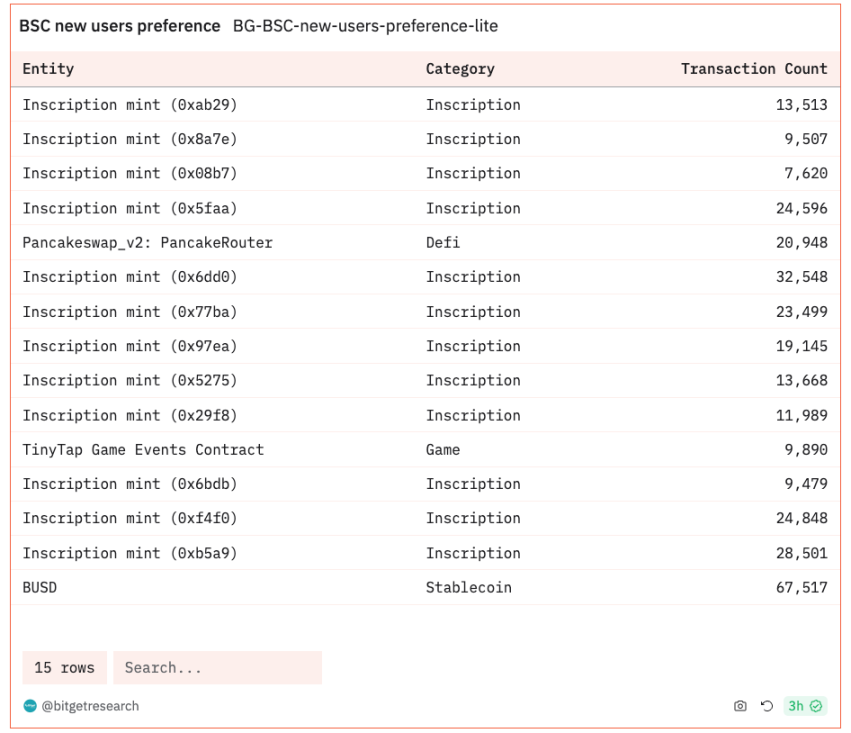
Task: Select the TinyTap Game Events Contract cell
Action: pyautogui.click(x=143, y=450)
